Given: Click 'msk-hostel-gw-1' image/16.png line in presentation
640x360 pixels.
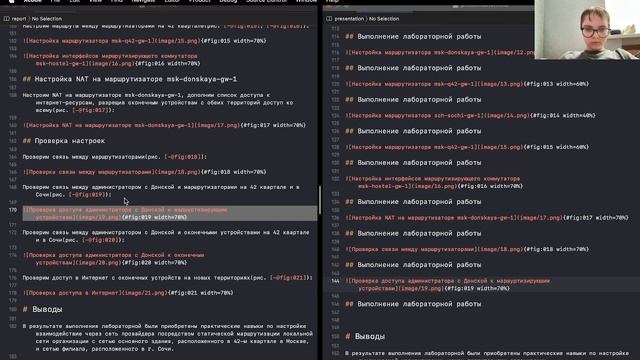Looking at the screenshot, I should coord(434,182).
